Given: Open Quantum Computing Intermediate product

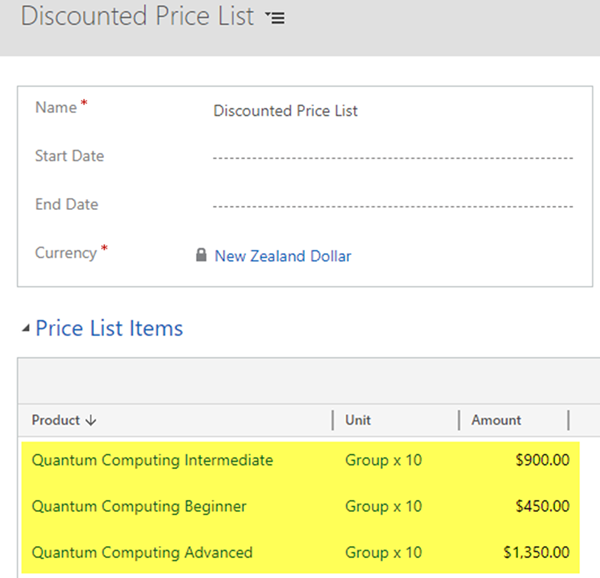Looking at the screenshot, I should tap(152, 460).
